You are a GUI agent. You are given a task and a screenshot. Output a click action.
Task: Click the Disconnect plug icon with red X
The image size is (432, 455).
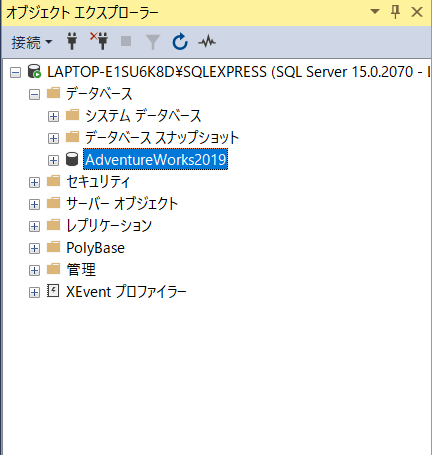coord(99,41)
